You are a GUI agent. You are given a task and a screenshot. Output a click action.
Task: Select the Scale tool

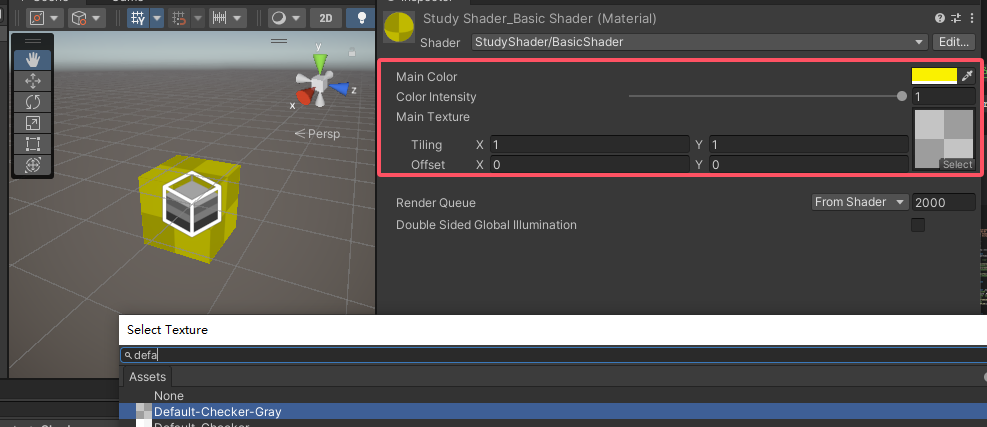(32, 122)
